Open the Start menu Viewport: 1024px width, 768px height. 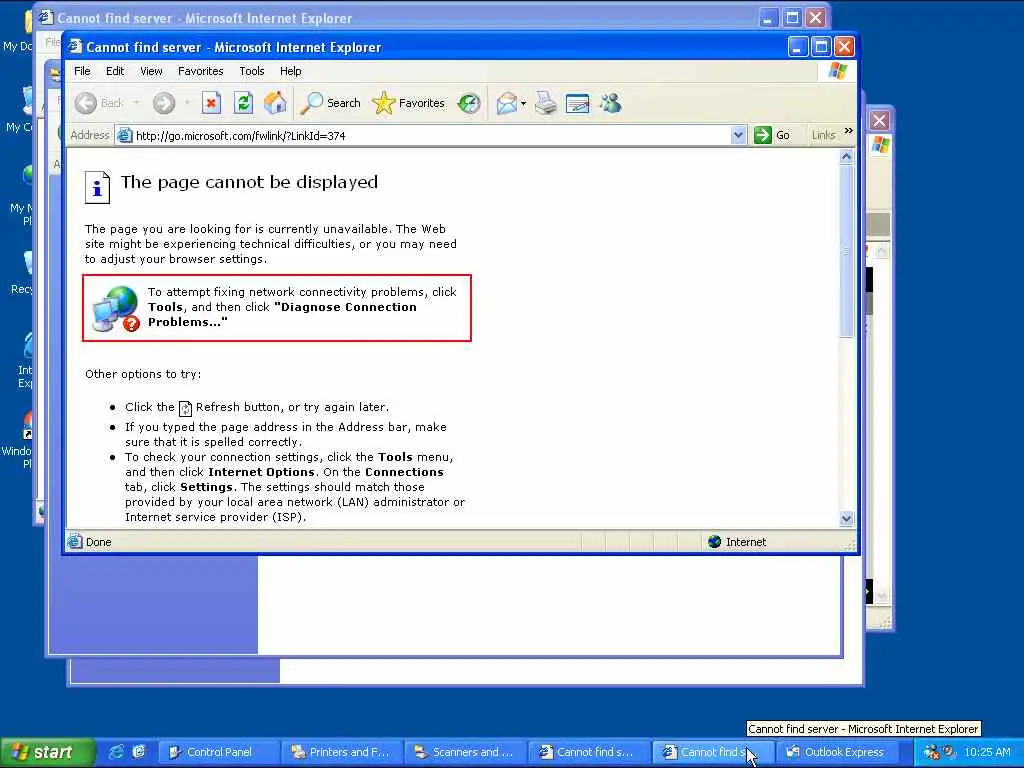click(46, 752)
